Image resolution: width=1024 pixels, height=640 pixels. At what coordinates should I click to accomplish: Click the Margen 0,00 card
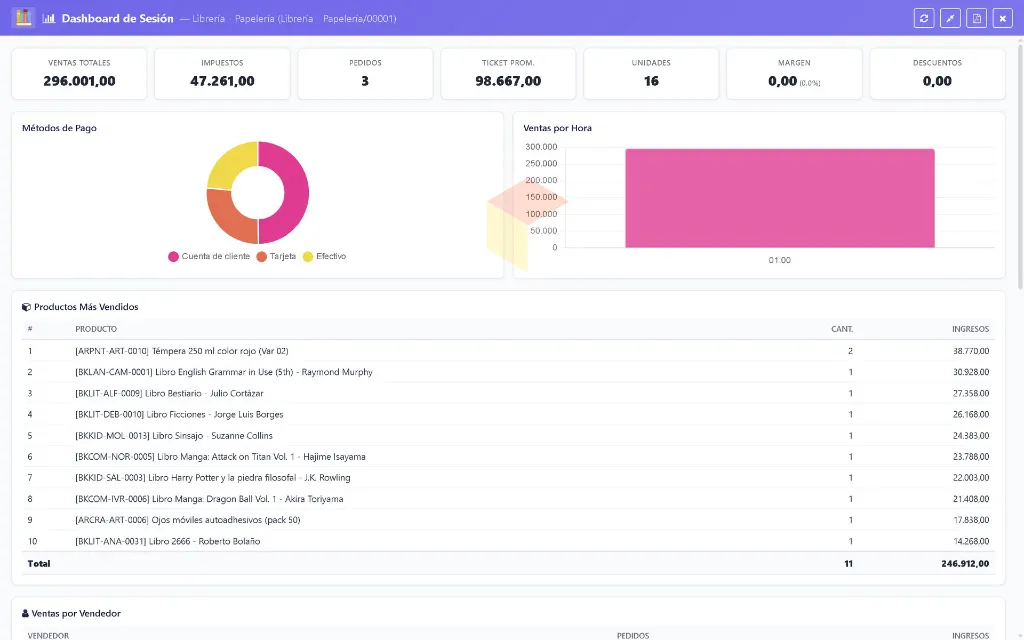click(794, 74)
